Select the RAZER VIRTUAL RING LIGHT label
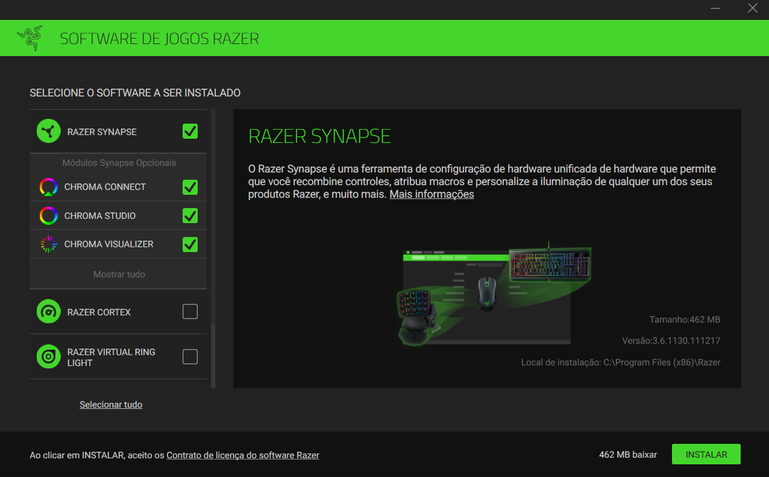 [x=111, y=357]
